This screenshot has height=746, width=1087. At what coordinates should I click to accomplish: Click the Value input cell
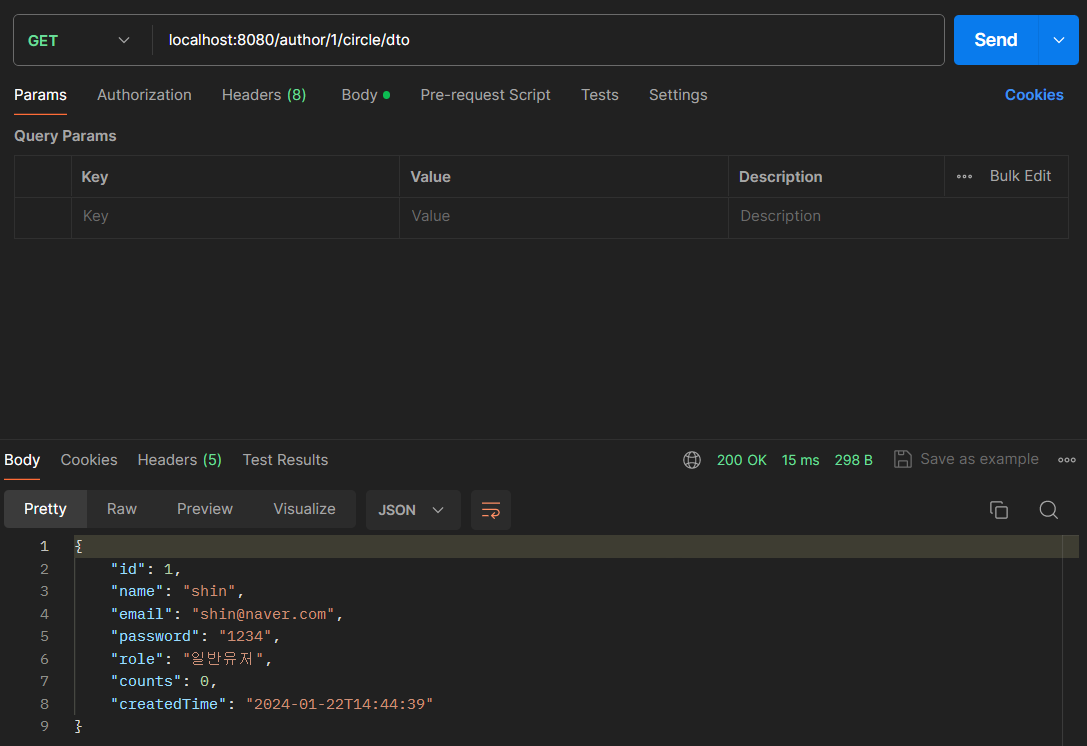564,216
